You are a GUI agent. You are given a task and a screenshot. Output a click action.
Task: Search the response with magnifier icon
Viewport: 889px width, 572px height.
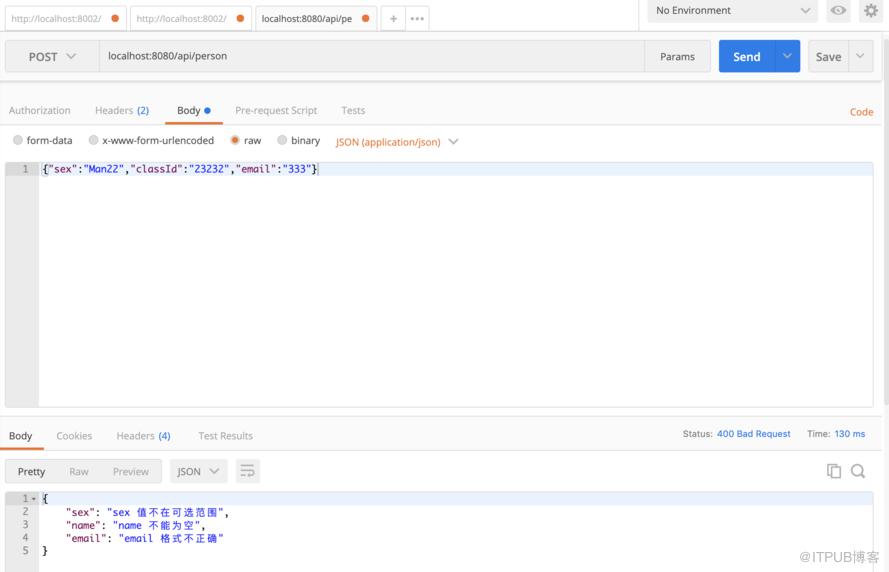[858, 471]
